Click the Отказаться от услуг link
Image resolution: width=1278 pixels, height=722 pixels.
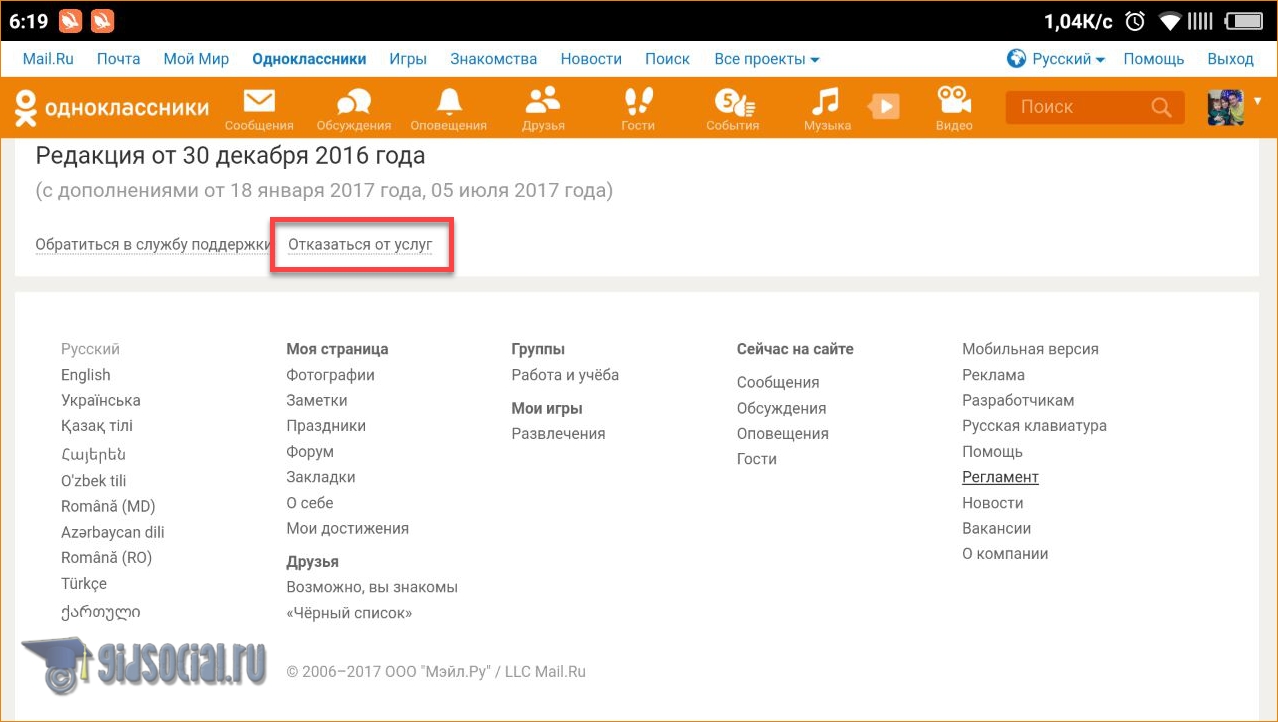(x=360, y=244)
